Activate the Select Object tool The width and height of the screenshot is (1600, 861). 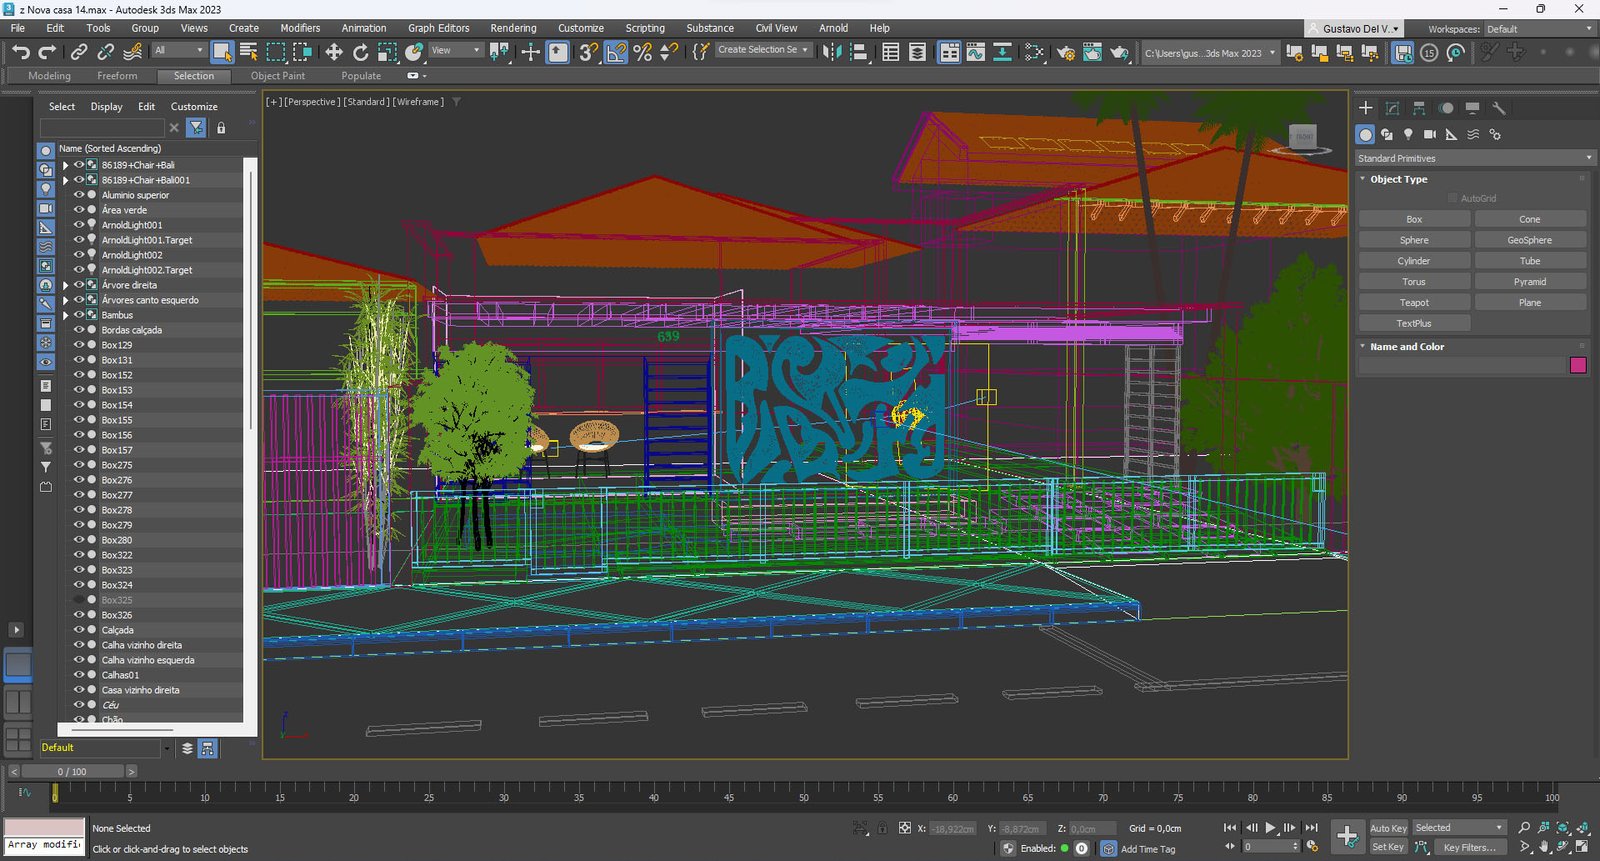click(222, 52)
